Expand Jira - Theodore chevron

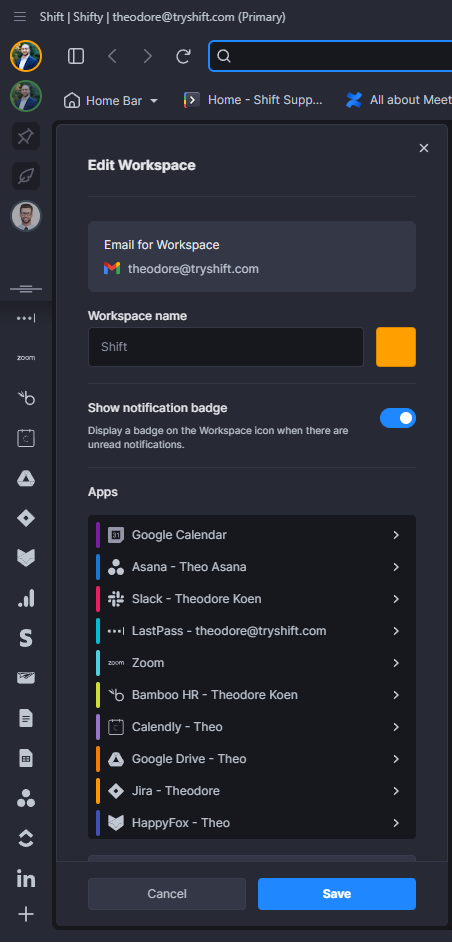pyautogui.click(x=396, y=790)
